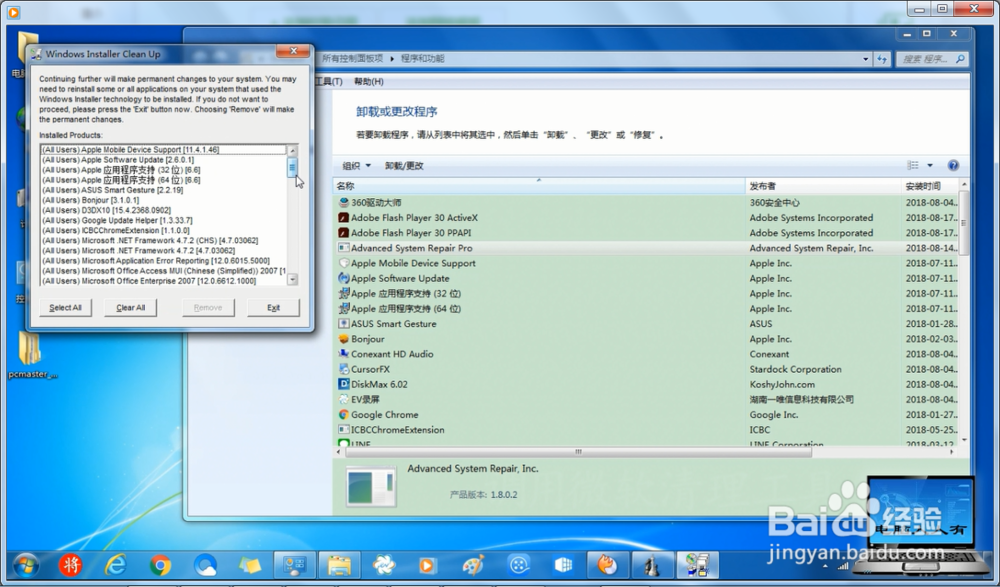Select D3DX10 [15.4.2368.0902] in Installed Products
Screen dimensions: 1000x587
(164, 210)
